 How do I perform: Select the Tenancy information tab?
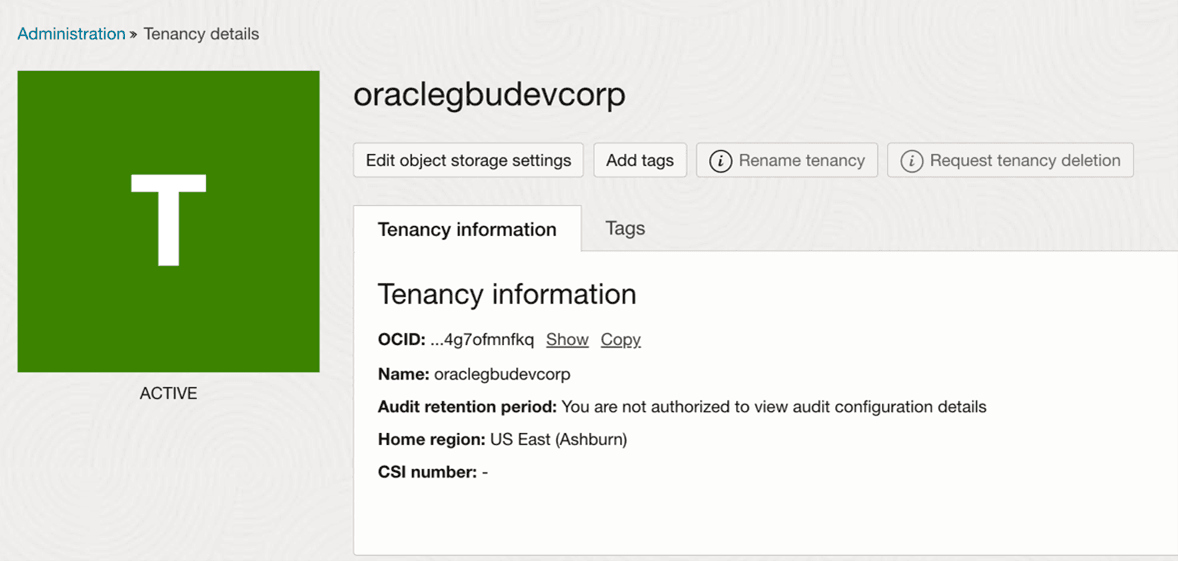[467, 229]
